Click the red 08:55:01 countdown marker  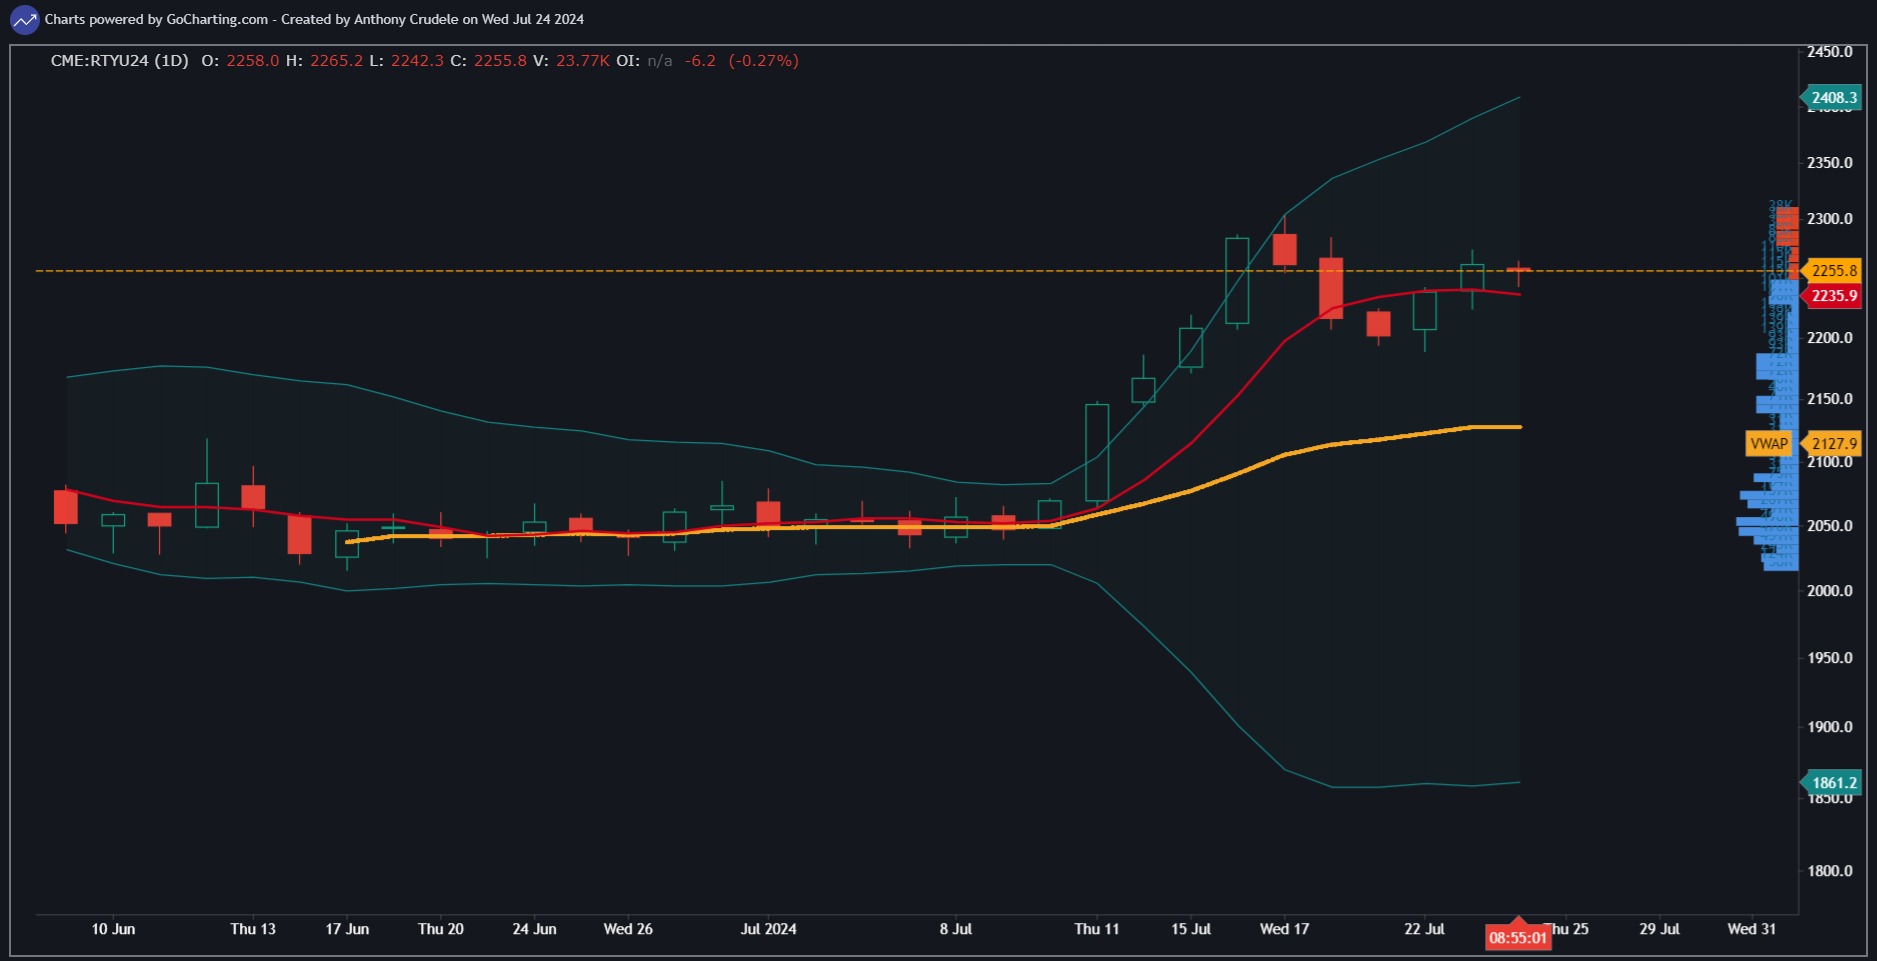pos(1516,937)
